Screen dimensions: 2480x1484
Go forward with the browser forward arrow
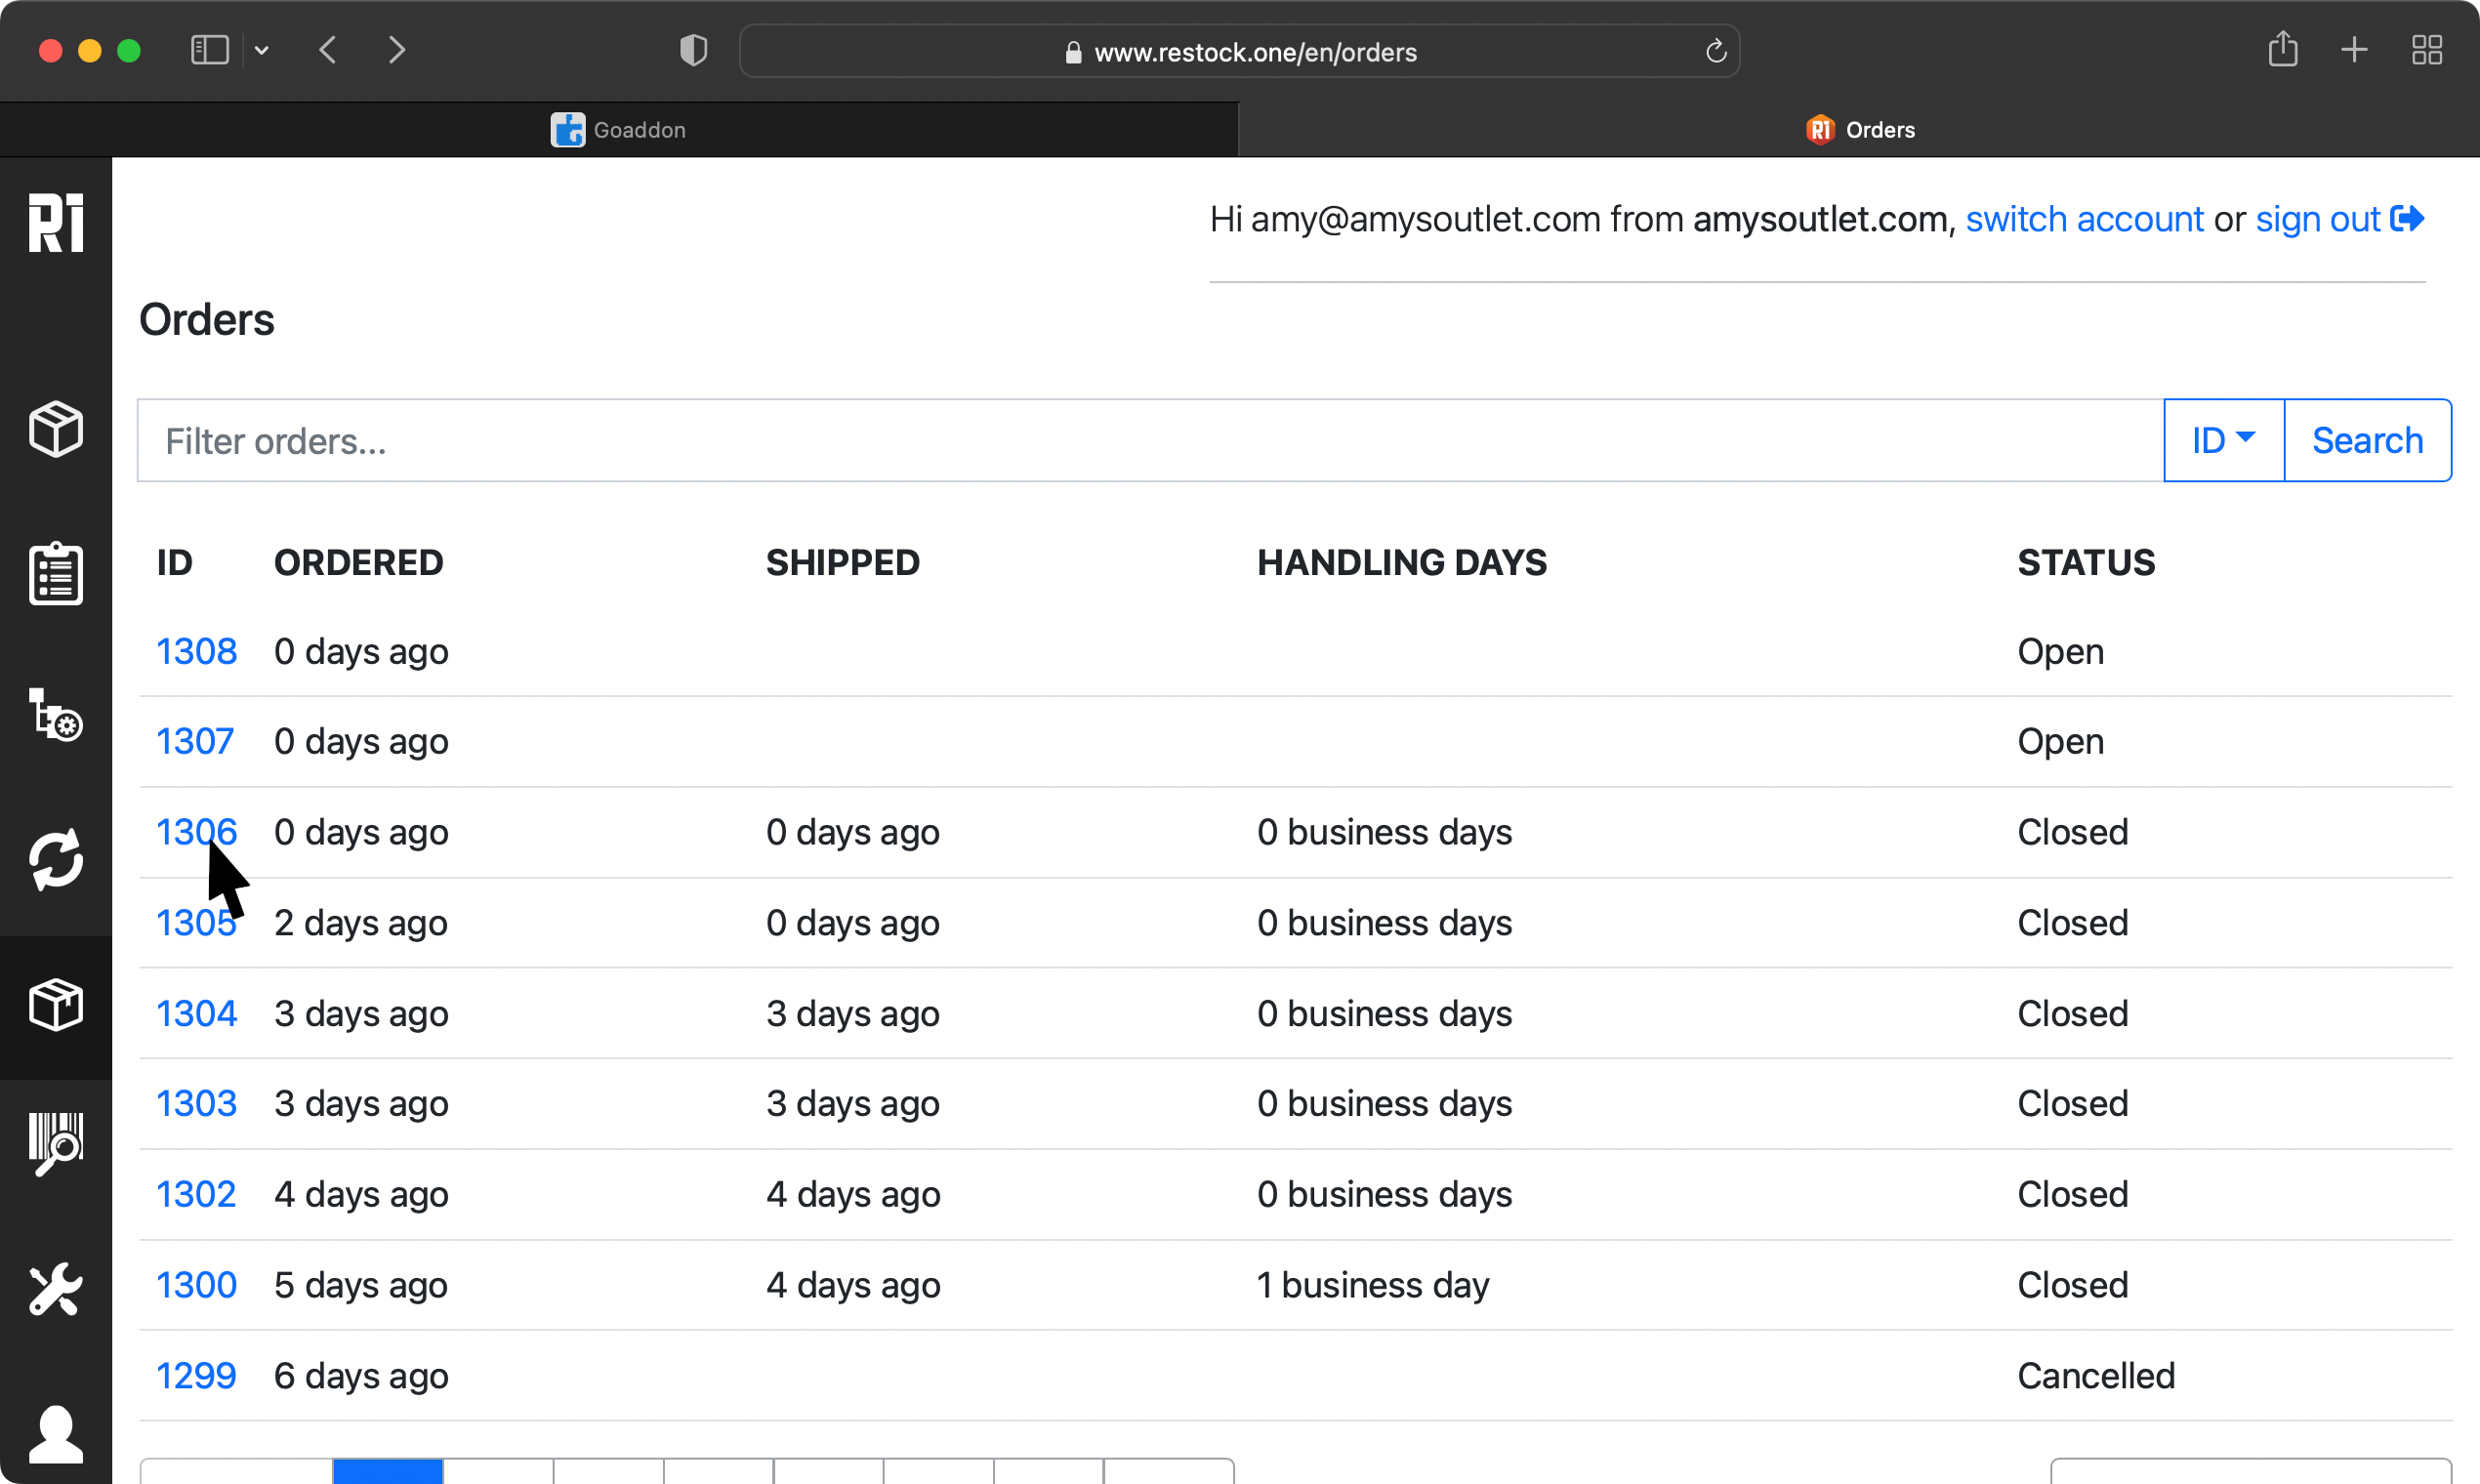tap(397, 50)
